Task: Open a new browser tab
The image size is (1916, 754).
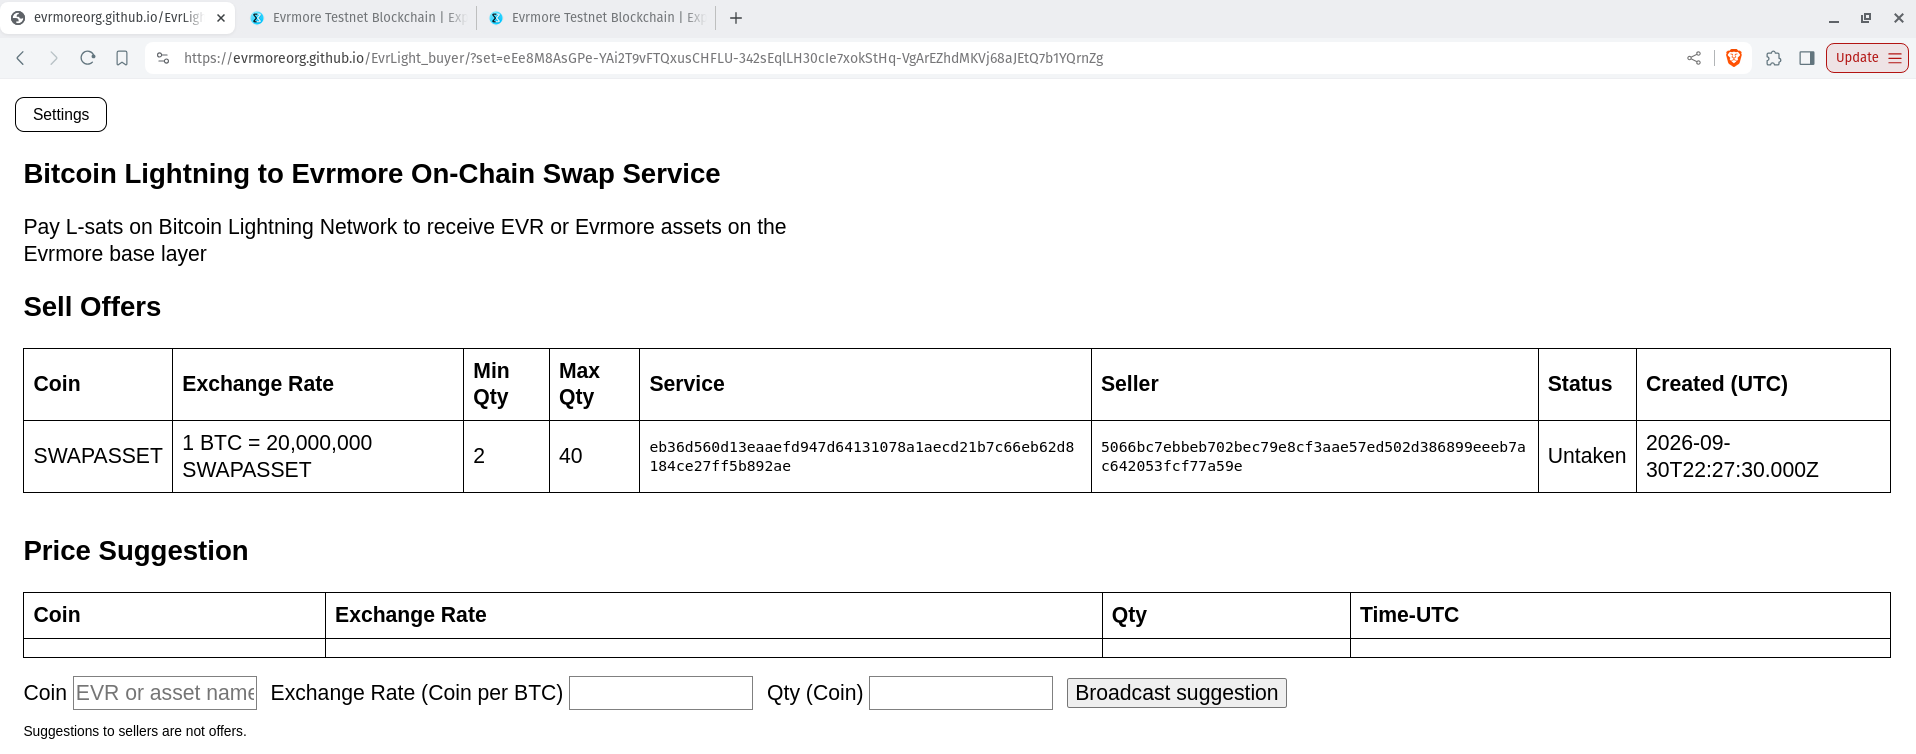Action: coord(736,18)
